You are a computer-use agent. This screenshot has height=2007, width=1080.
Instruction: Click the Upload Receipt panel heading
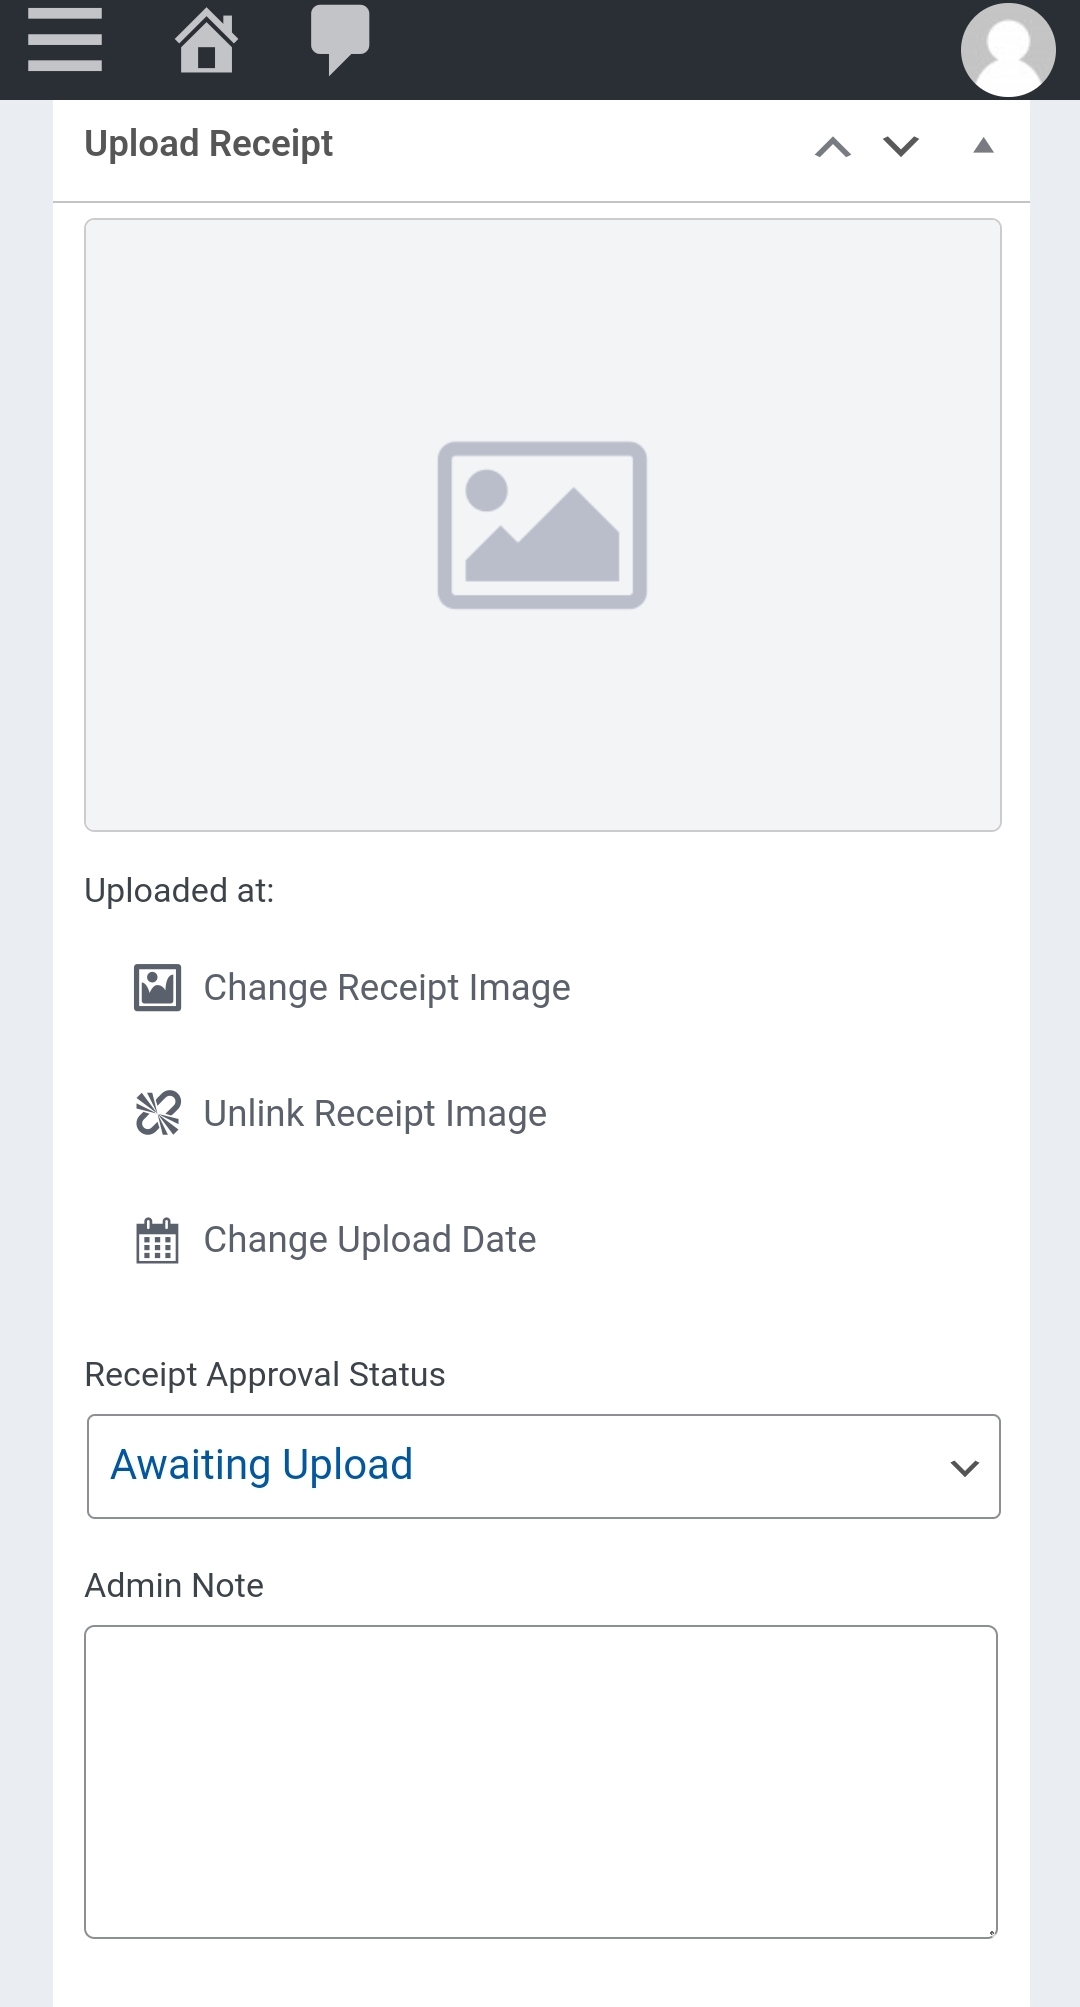(209, 144)
